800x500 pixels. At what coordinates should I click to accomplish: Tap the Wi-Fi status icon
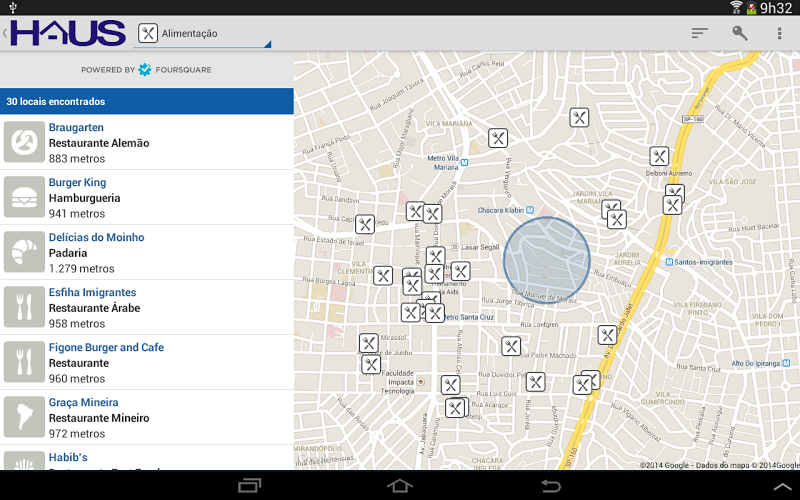(736, 7)
